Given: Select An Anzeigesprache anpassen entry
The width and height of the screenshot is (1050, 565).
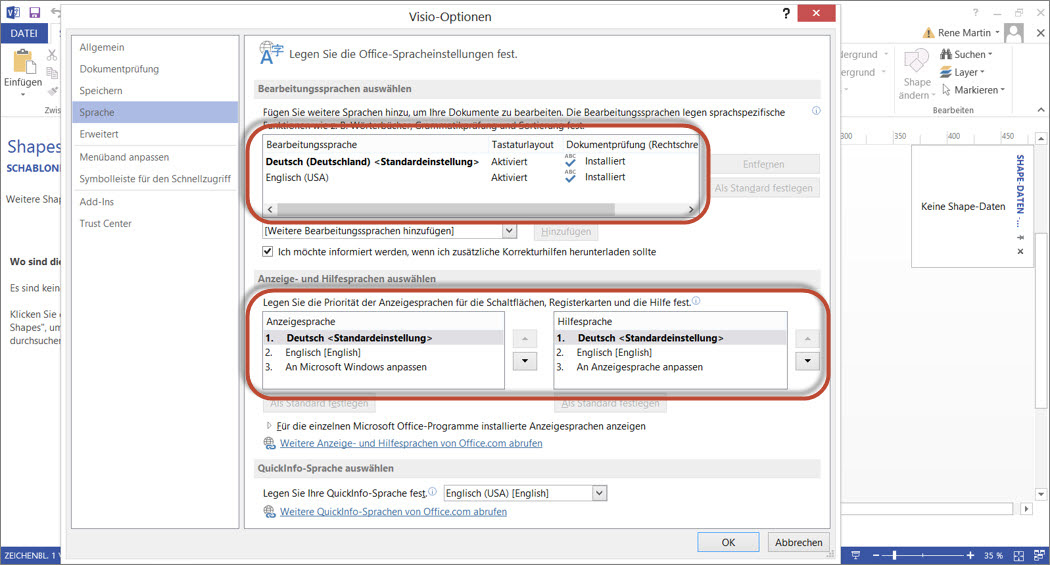Looking at the screenshot, I should point(670,368).
